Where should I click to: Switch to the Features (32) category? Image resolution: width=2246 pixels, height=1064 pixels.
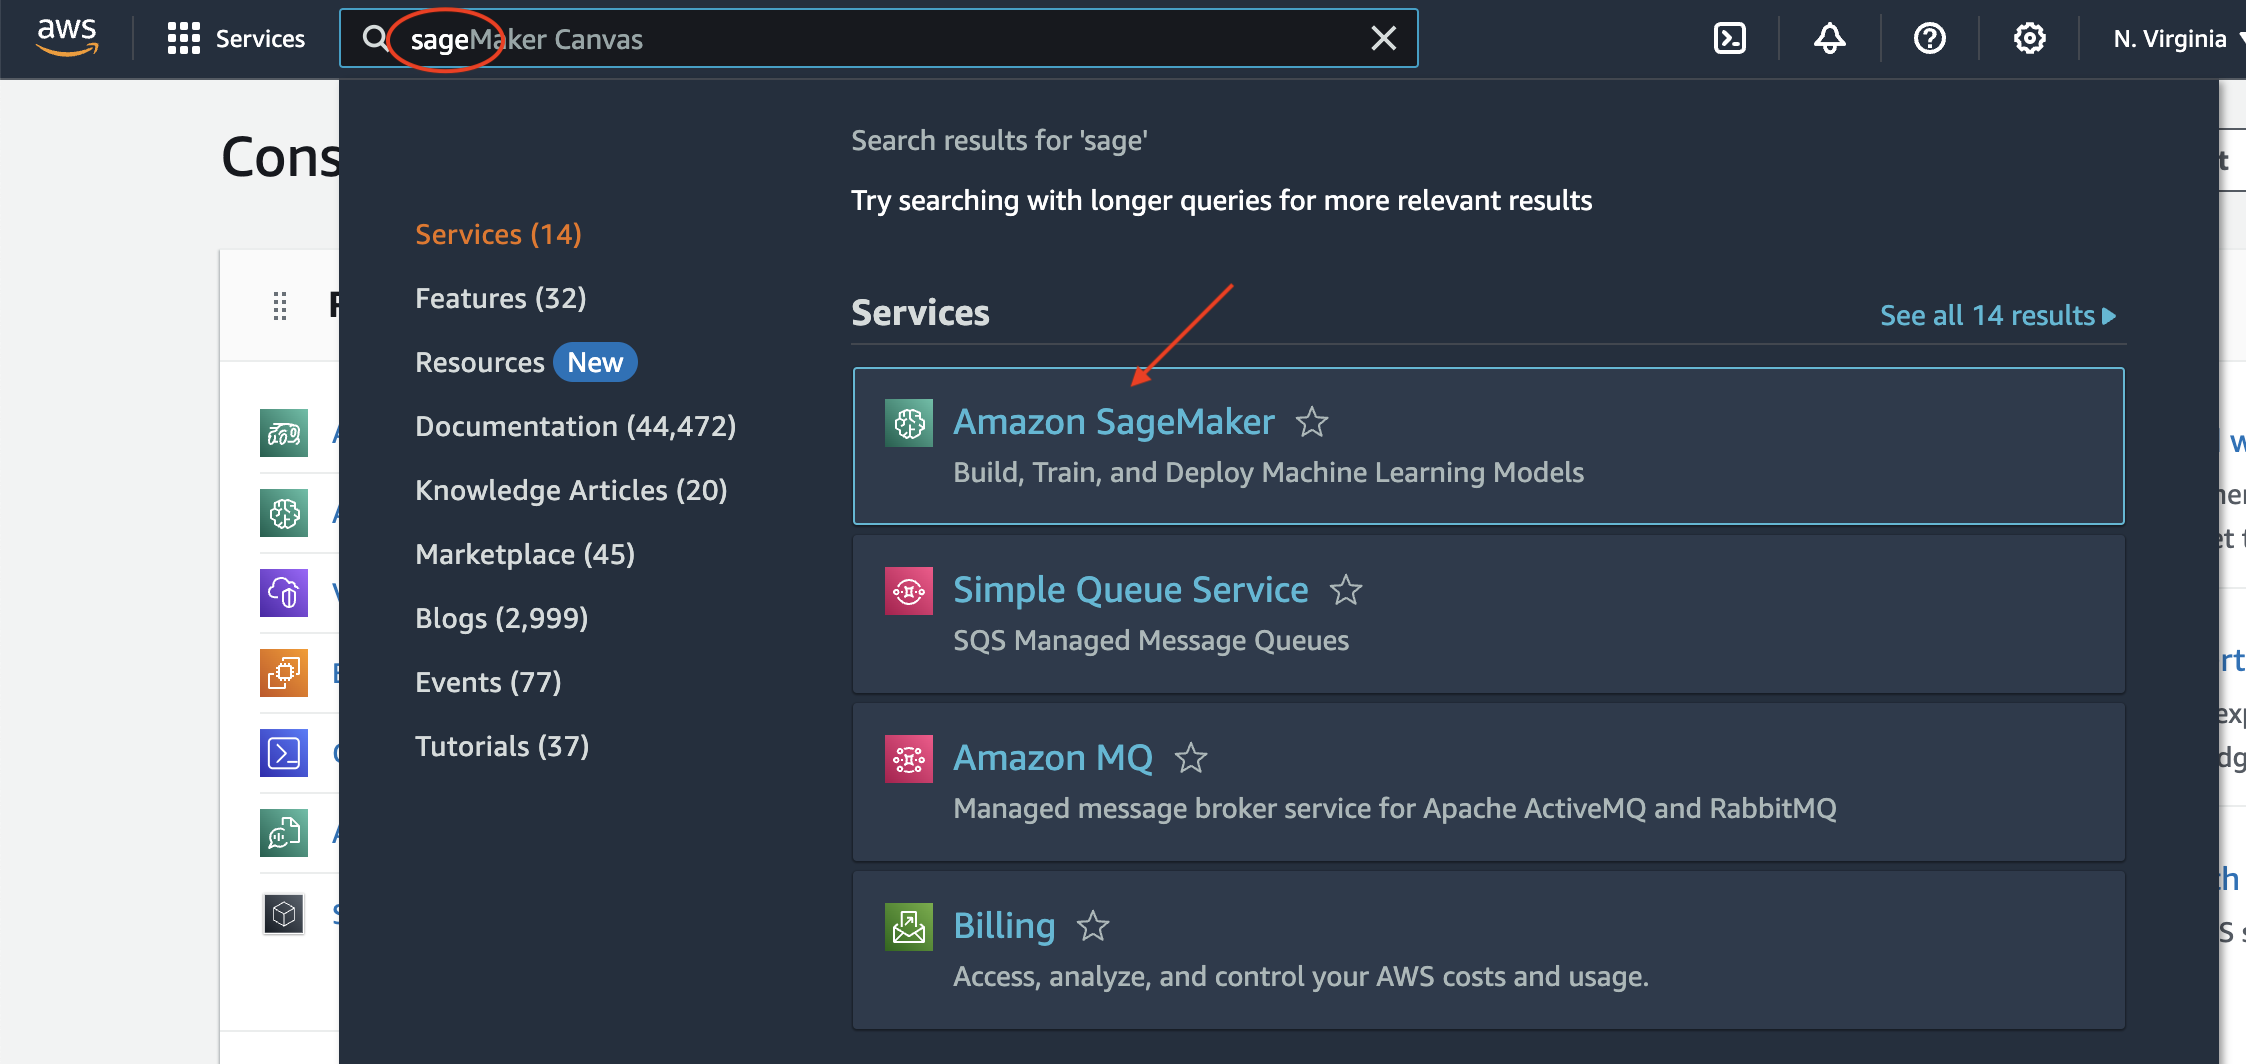pyautogui.click(x=500, y=297)
